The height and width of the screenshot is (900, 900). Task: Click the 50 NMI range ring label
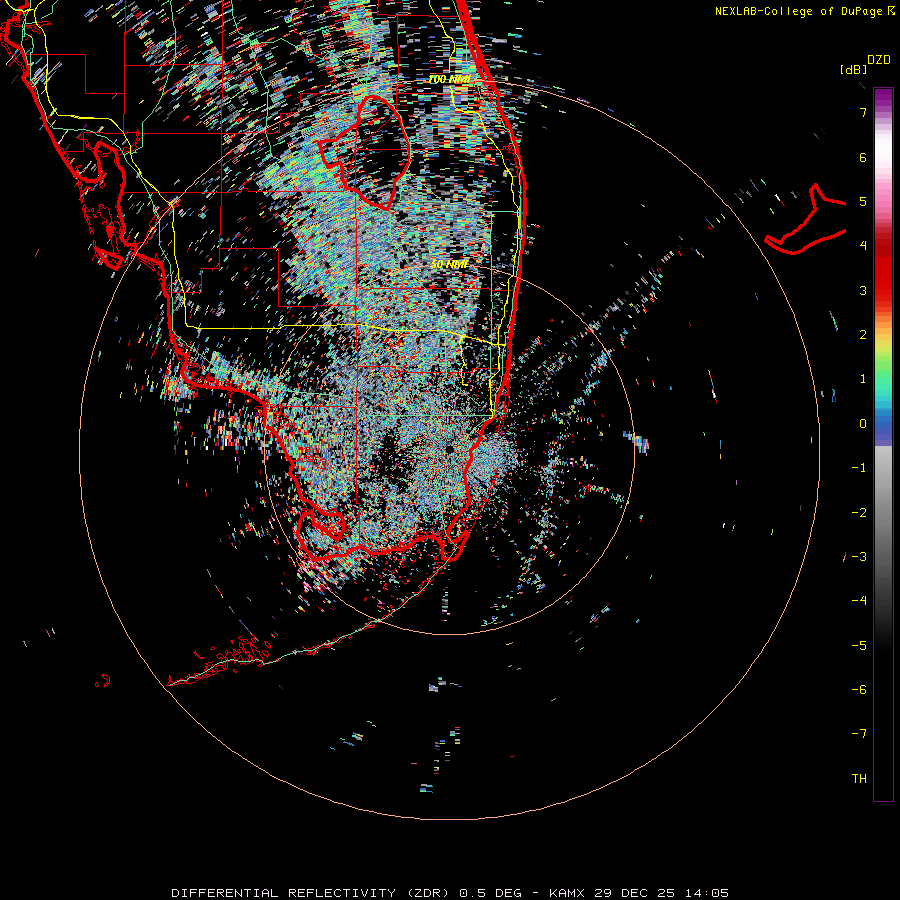pos(450,264)
